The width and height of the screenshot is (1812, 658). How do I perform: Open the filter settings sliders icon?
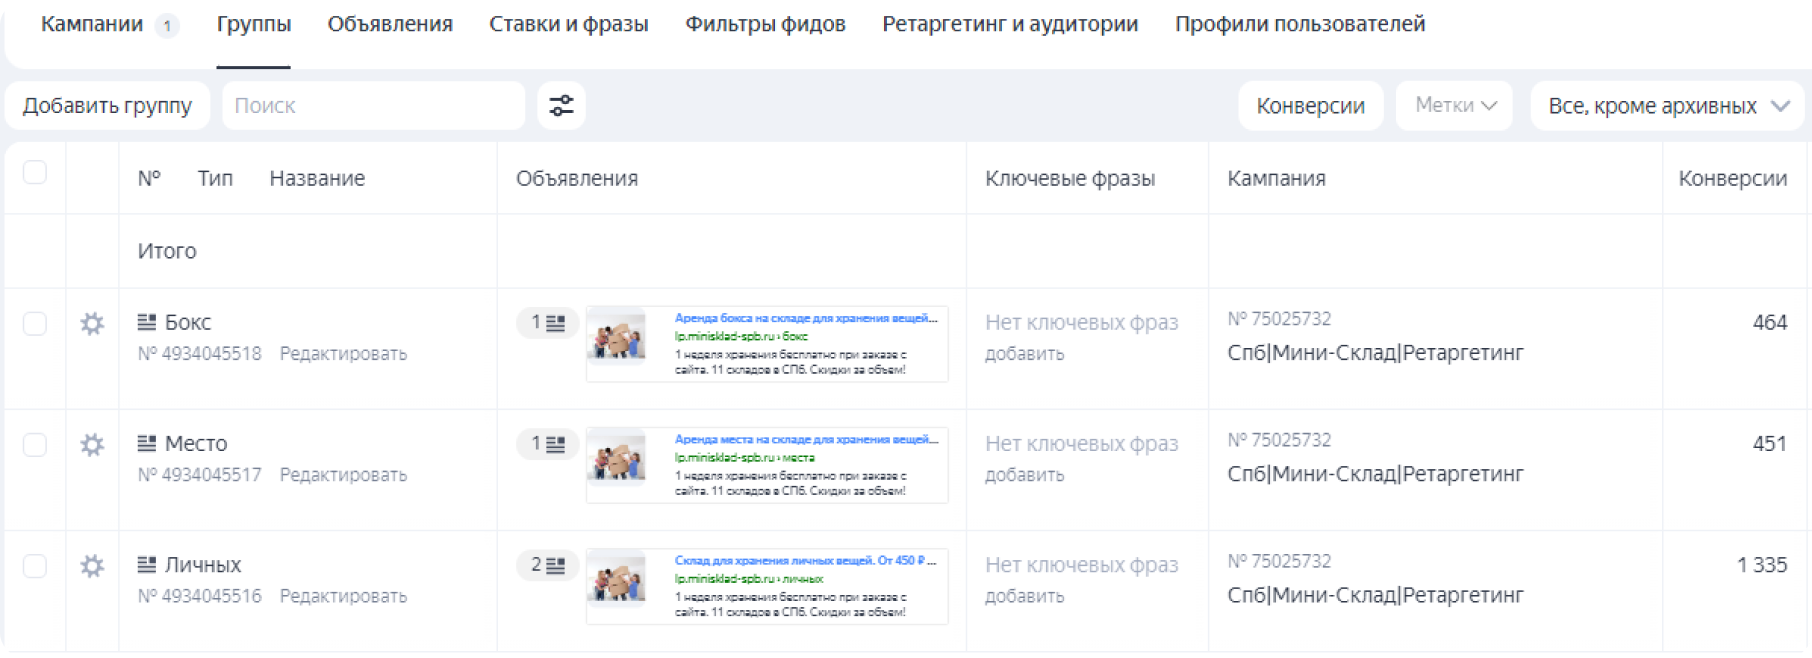point(561,106)
